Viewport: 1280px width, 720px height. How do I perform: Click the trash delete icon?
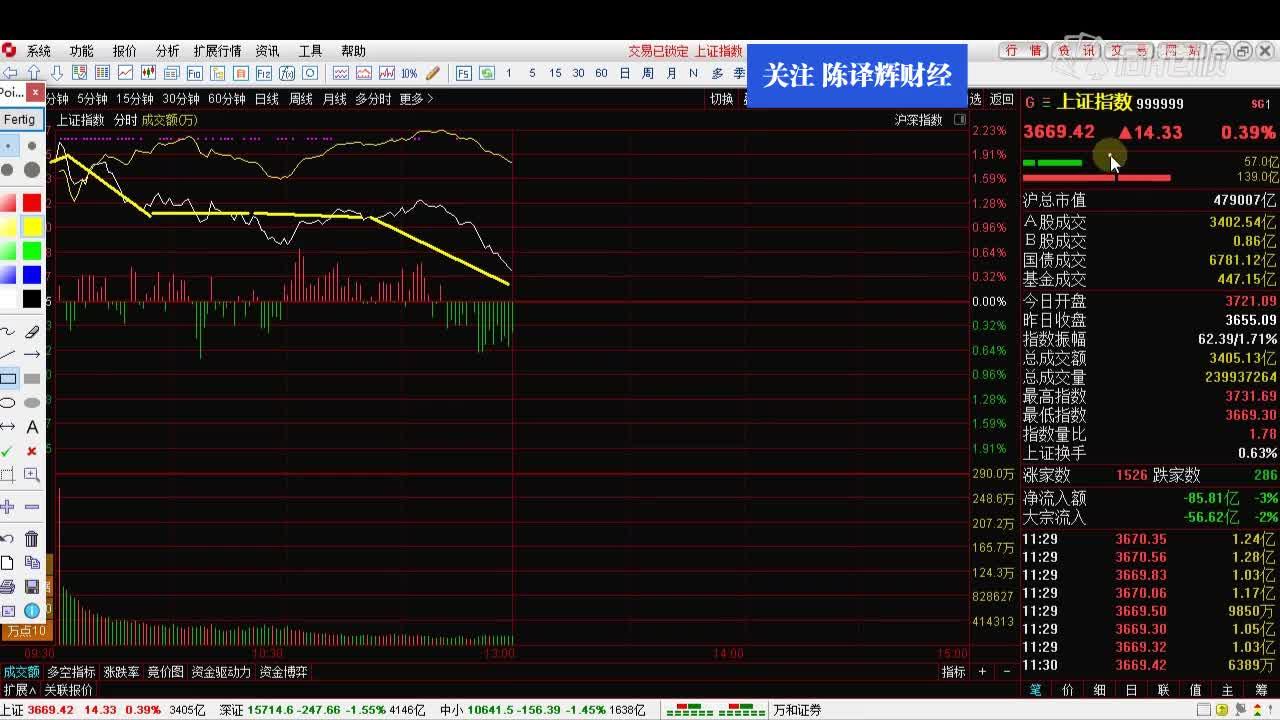pyautogui.click(x=32, y=539)
